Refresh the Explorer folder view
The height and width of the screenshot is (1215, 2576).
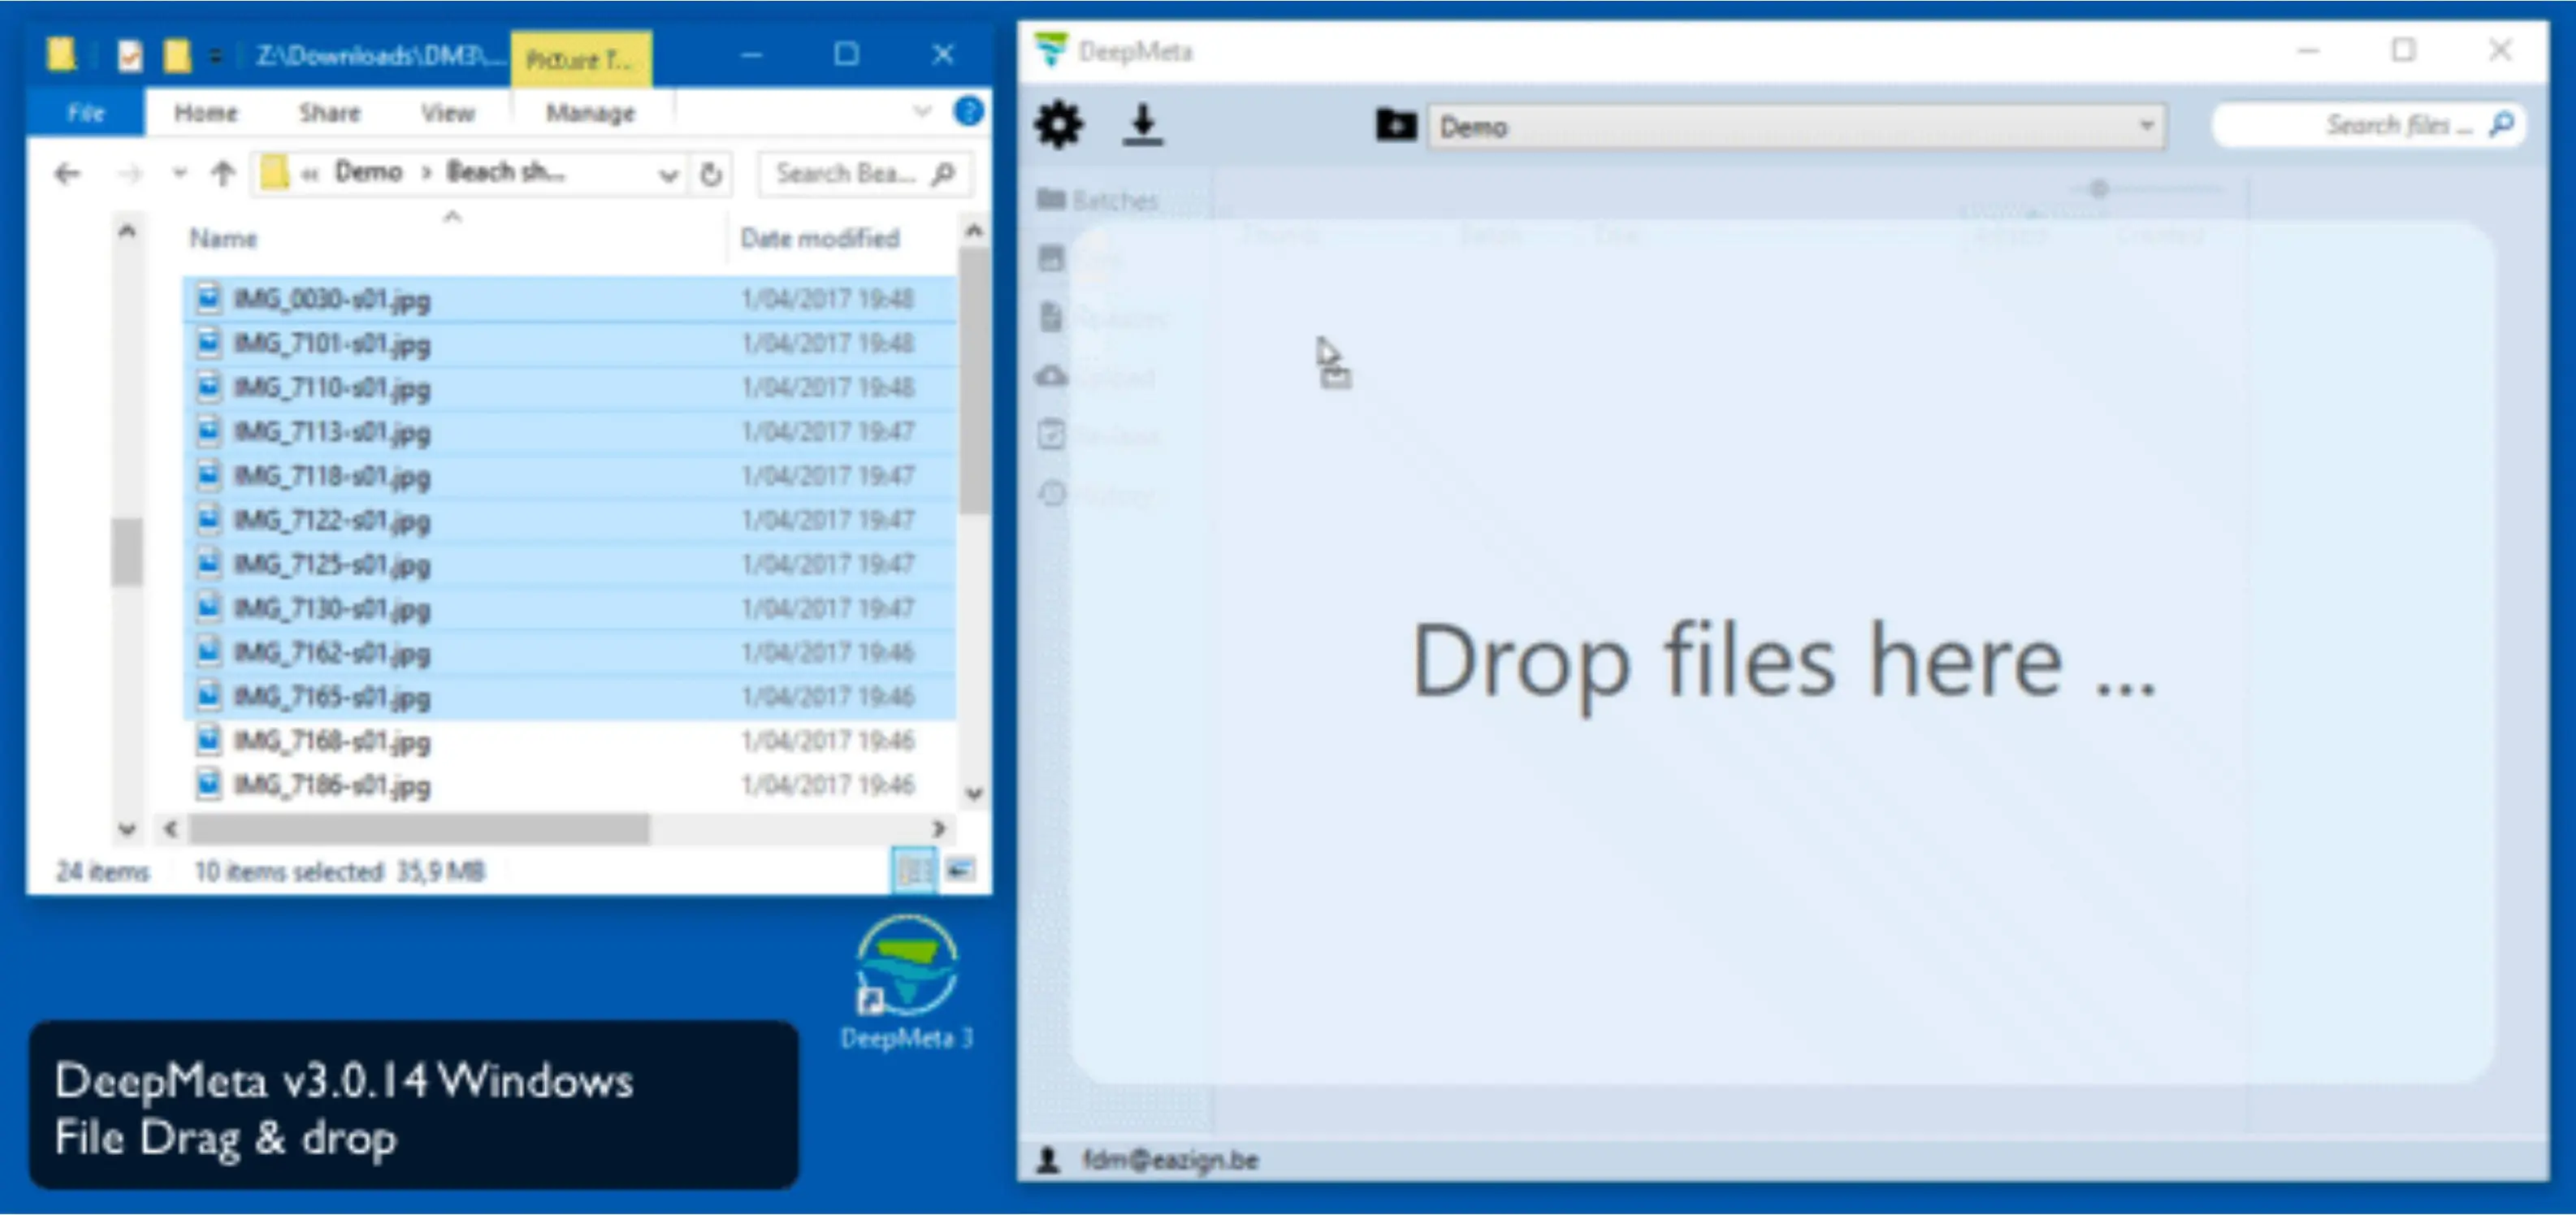tap(711, 175)
